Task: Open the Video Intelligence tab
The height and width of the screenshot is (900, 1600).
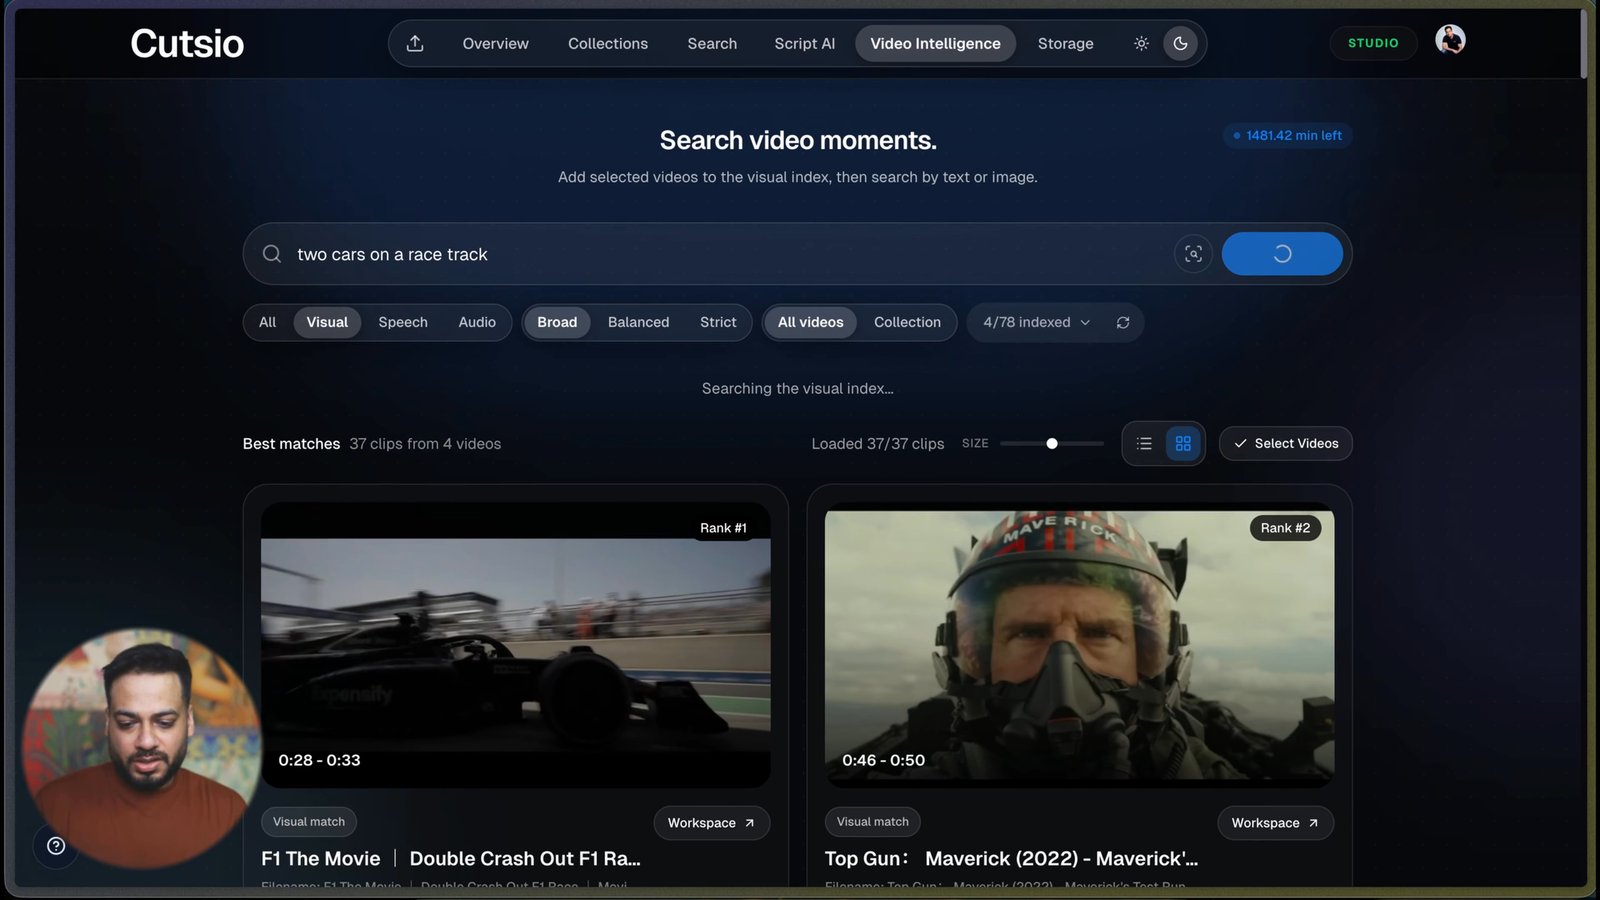Action: [x=935, y=43]
